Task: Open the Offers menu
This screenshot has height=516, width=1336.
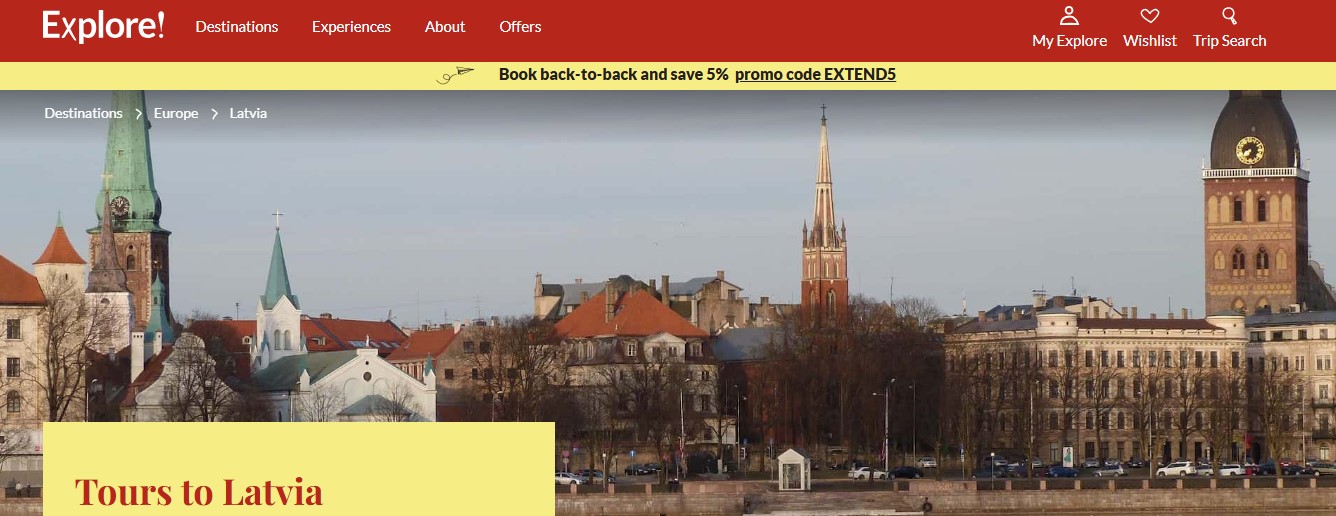Action: [520, 27]
